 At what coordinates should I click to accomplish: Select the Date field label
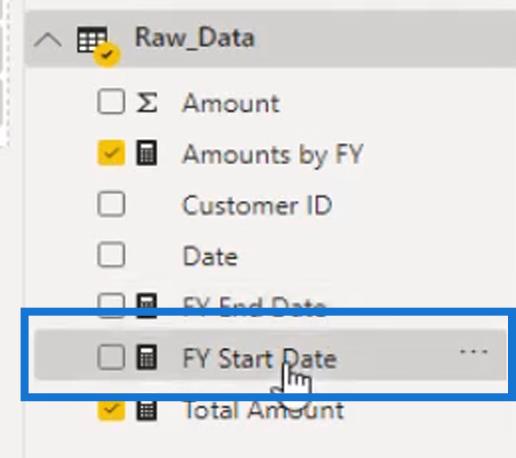[210, 256]
